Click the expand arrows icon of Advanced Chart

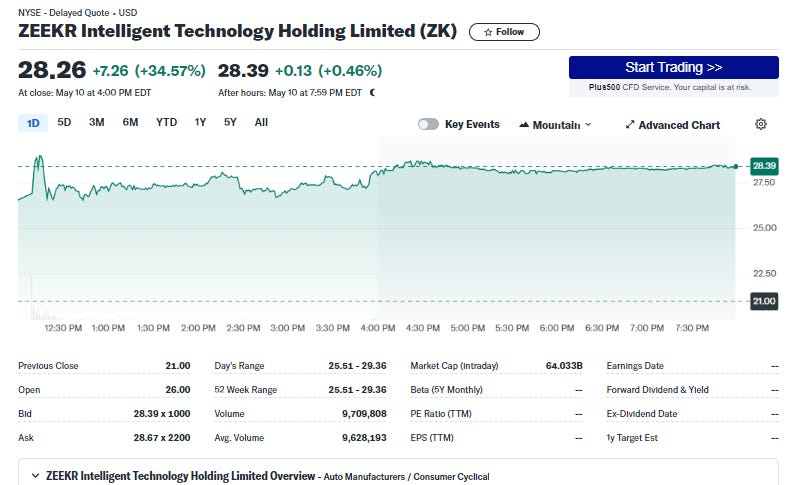[630, 125]
